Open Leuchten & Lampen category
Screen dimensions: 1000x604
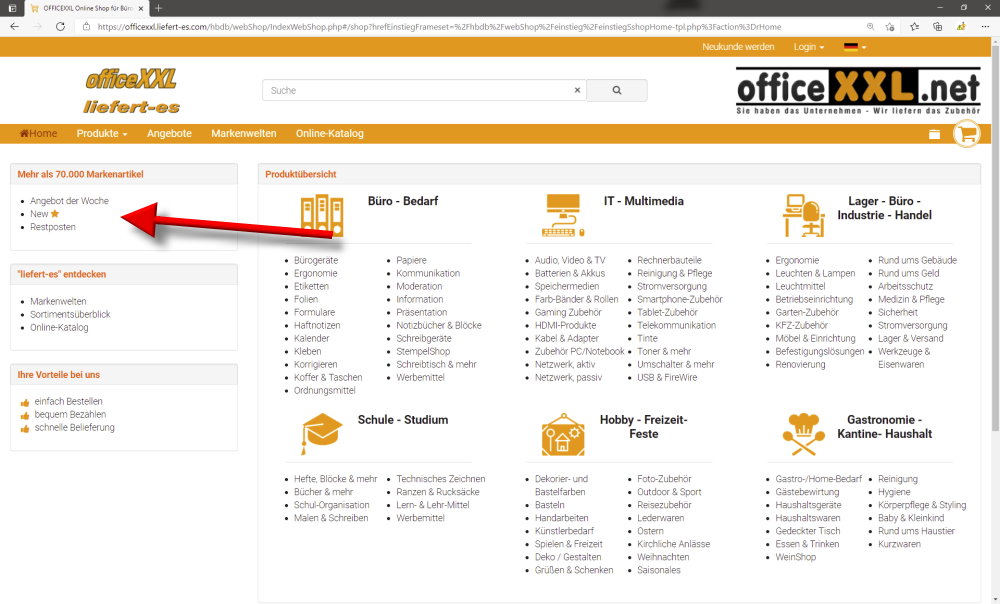(815, 274)
